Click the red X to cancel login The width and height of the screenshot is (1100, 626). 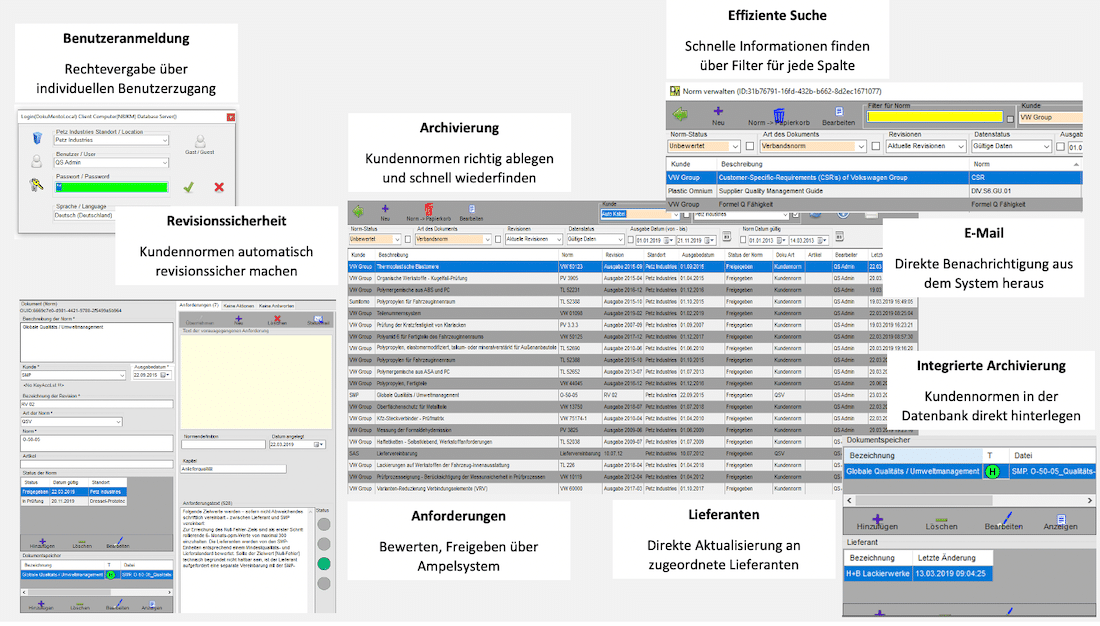click(x=219, y=186)
